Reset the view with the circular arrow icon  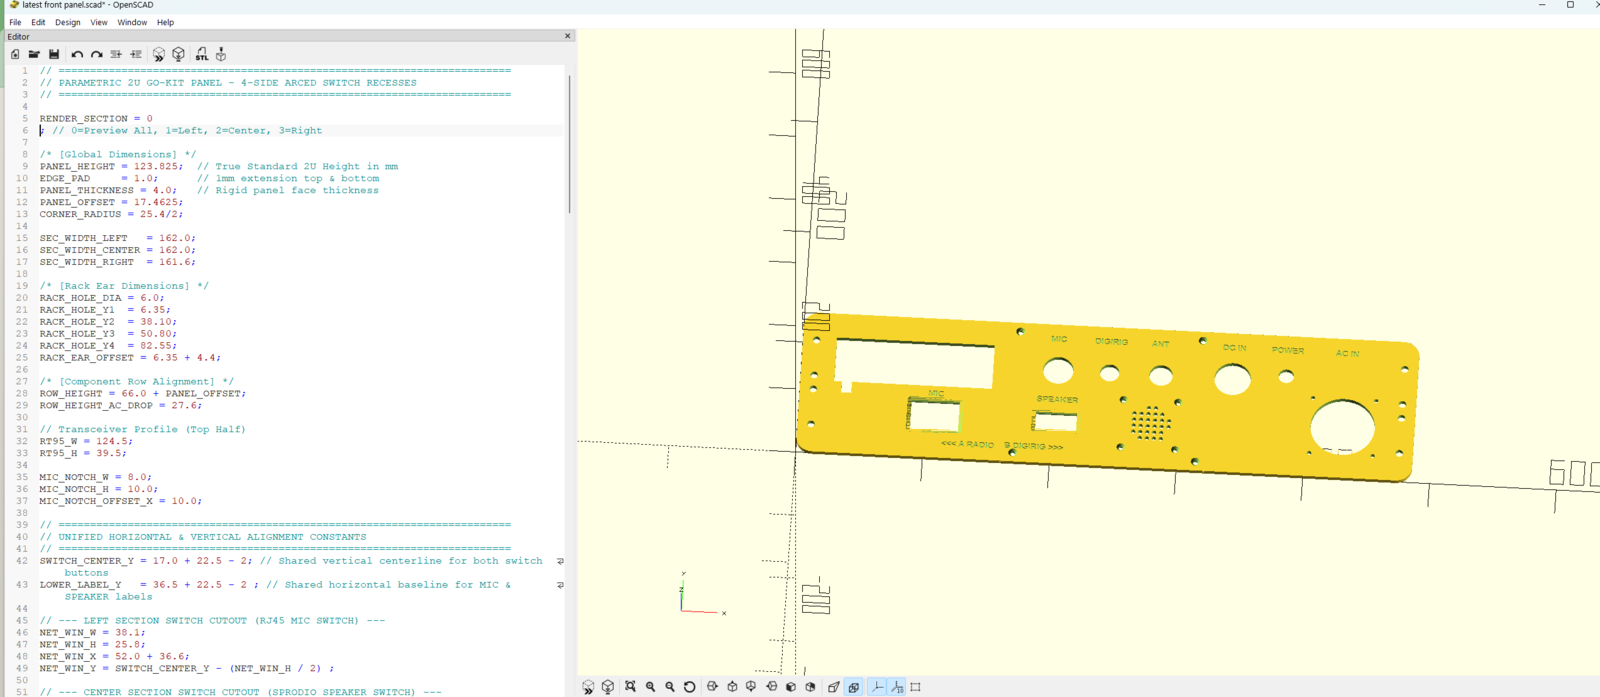pos(690,687)
